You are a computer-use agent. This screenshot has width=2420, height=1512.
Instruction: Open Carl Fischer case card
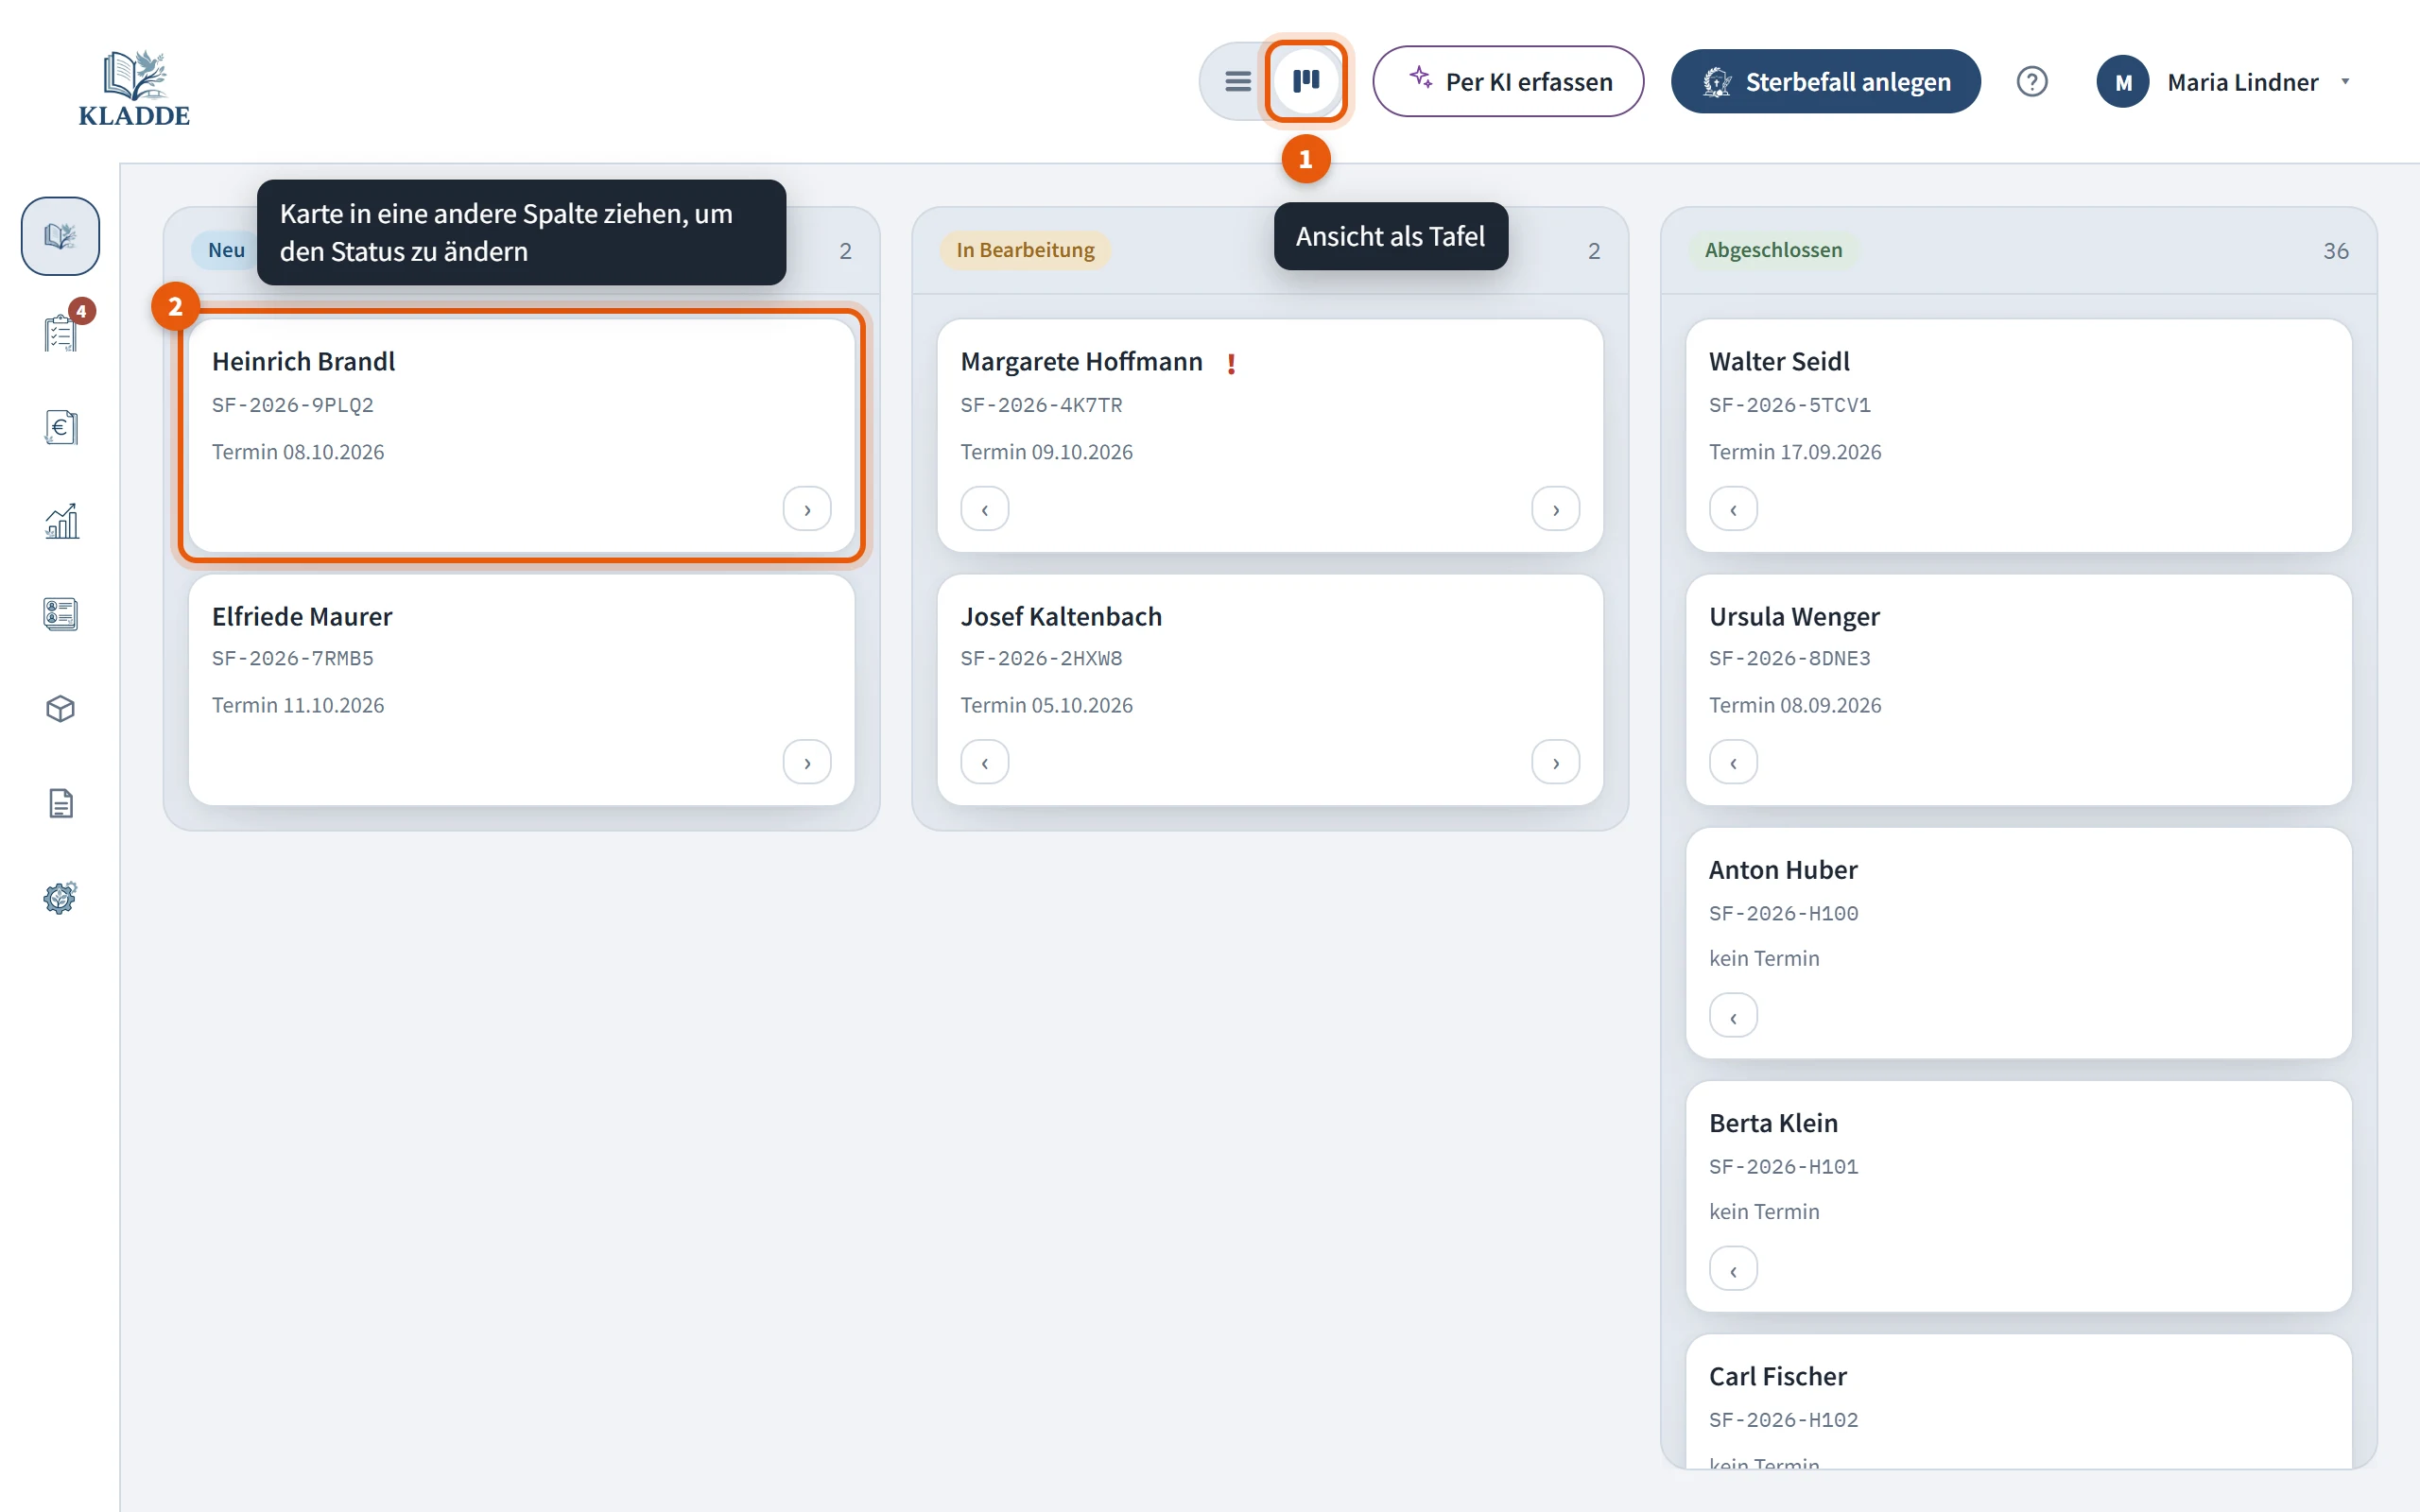2018,1402
